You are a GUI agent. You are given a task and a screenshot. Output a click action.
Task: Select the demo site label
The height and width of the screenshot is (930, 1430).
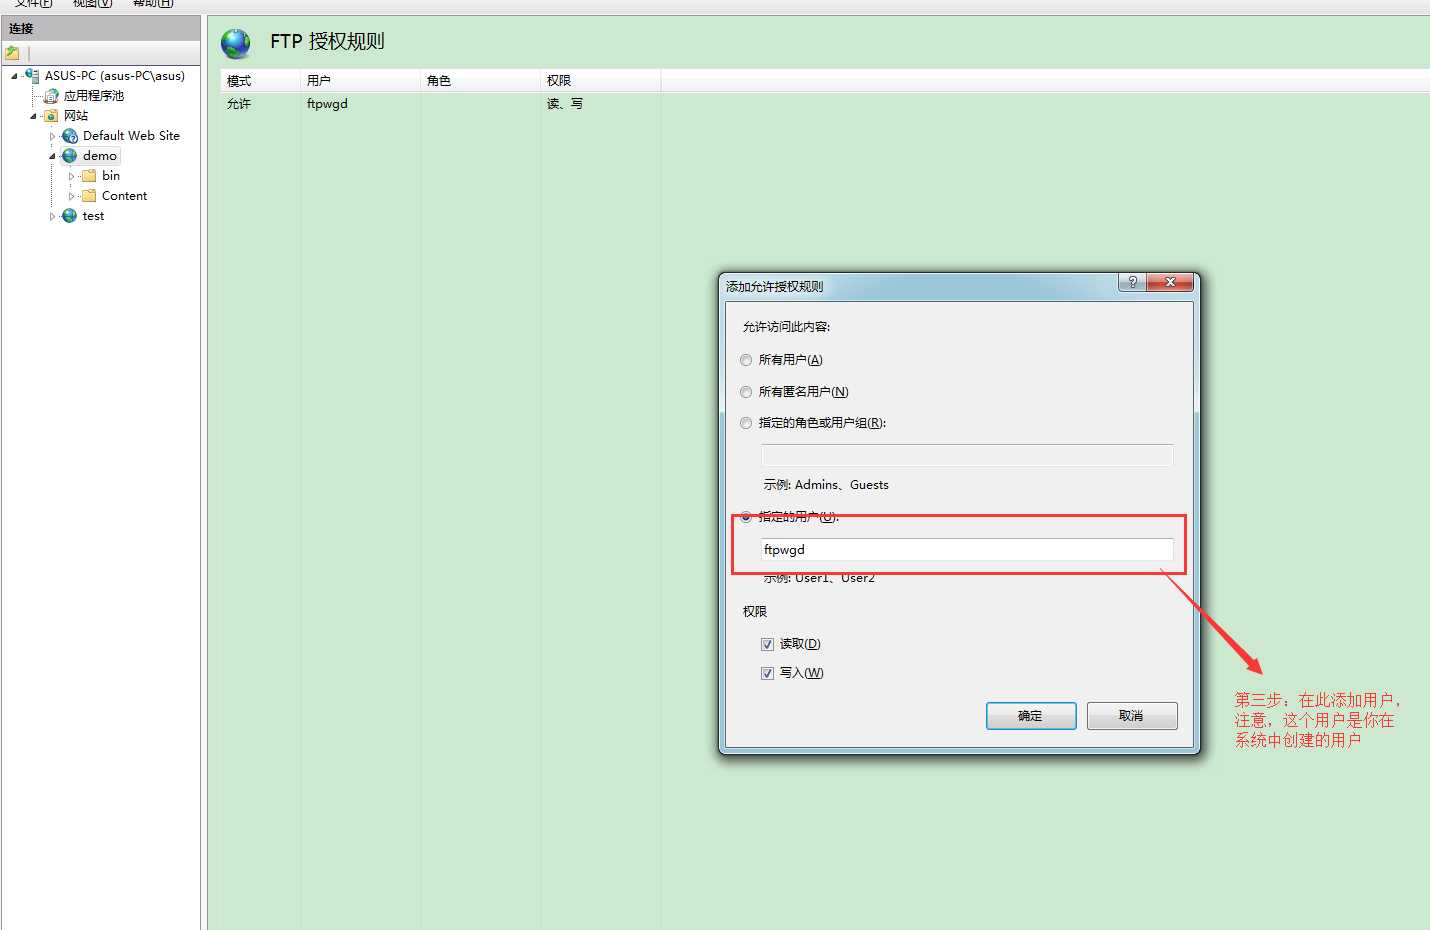coord(100,156)
